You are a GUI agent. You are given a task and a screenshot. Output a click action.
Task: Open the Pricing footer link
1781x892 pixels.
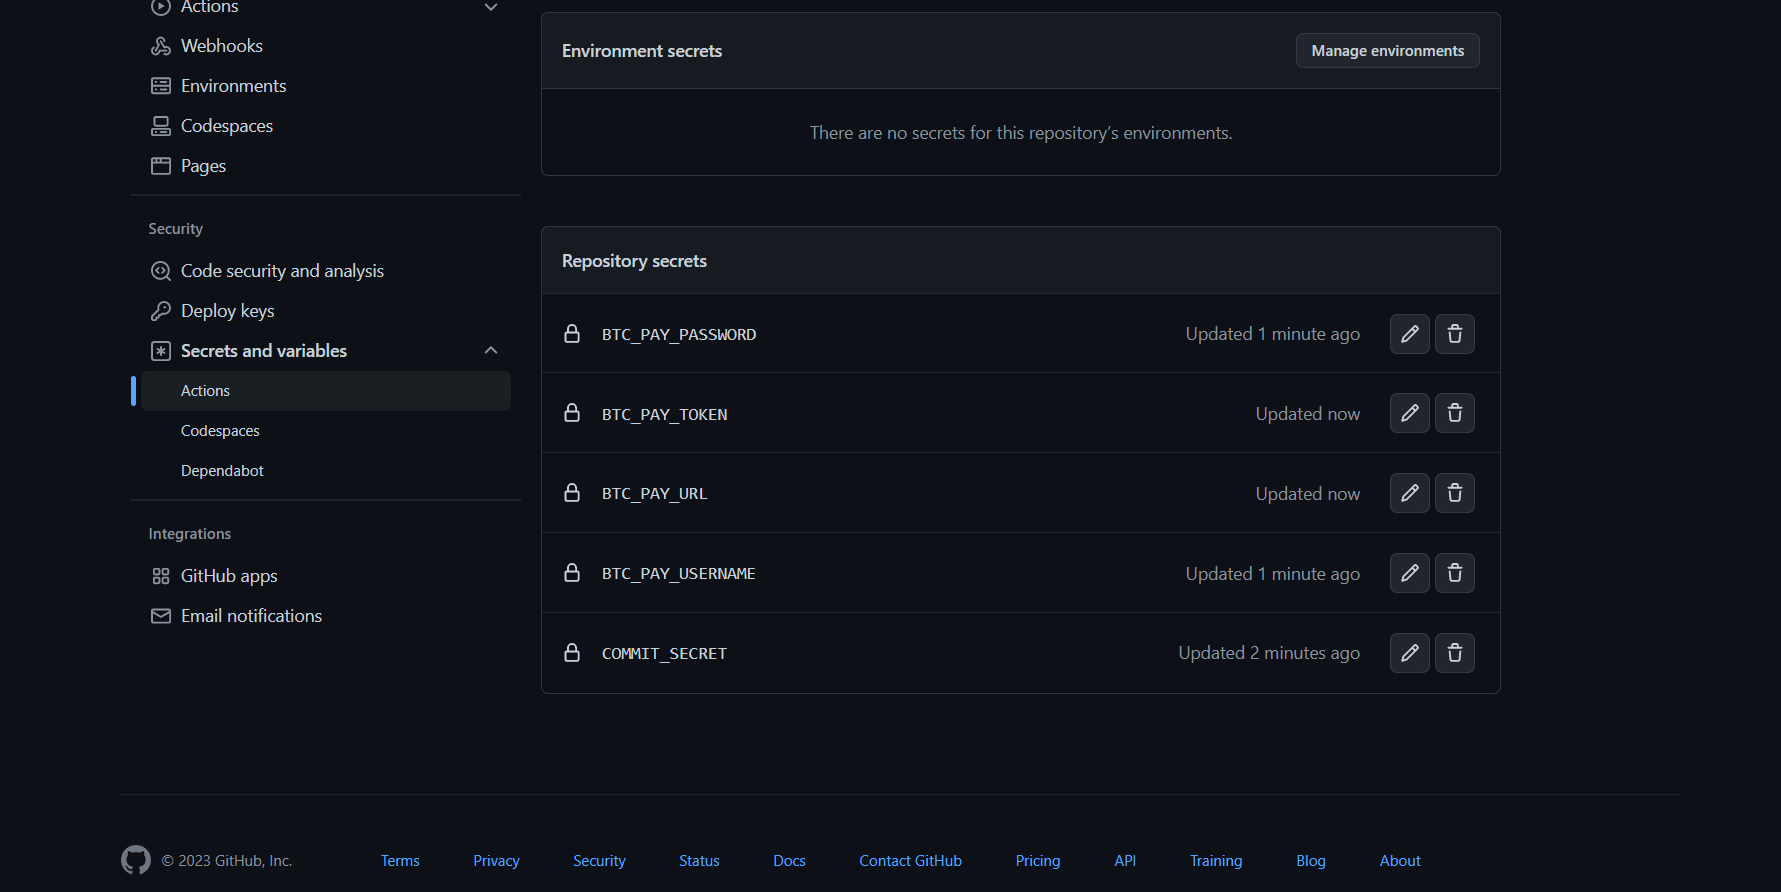(1037, 861)
